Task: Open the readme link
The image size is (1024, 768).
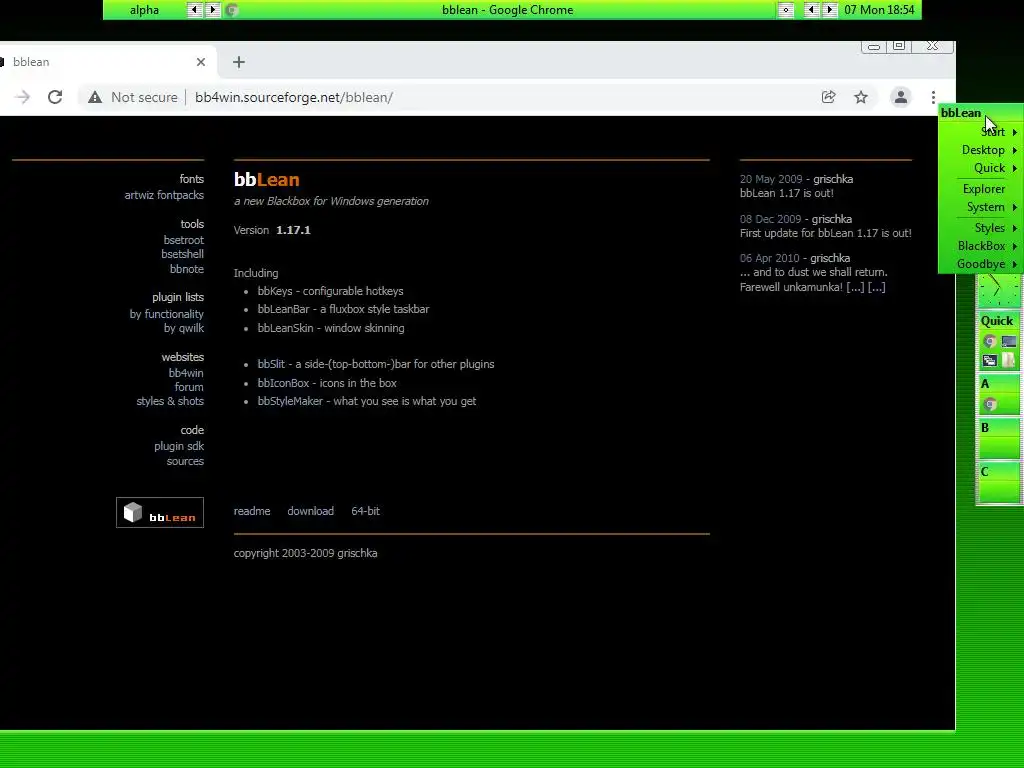Action: point(252,511)
